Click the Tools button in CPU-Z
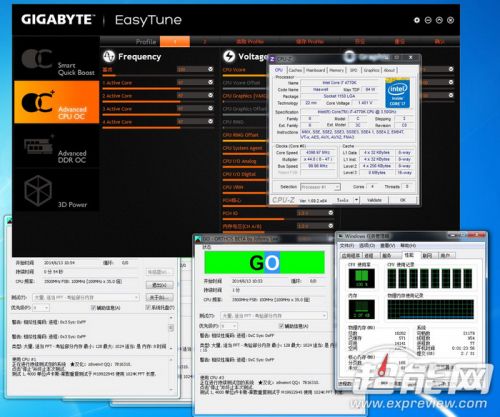 342,200
